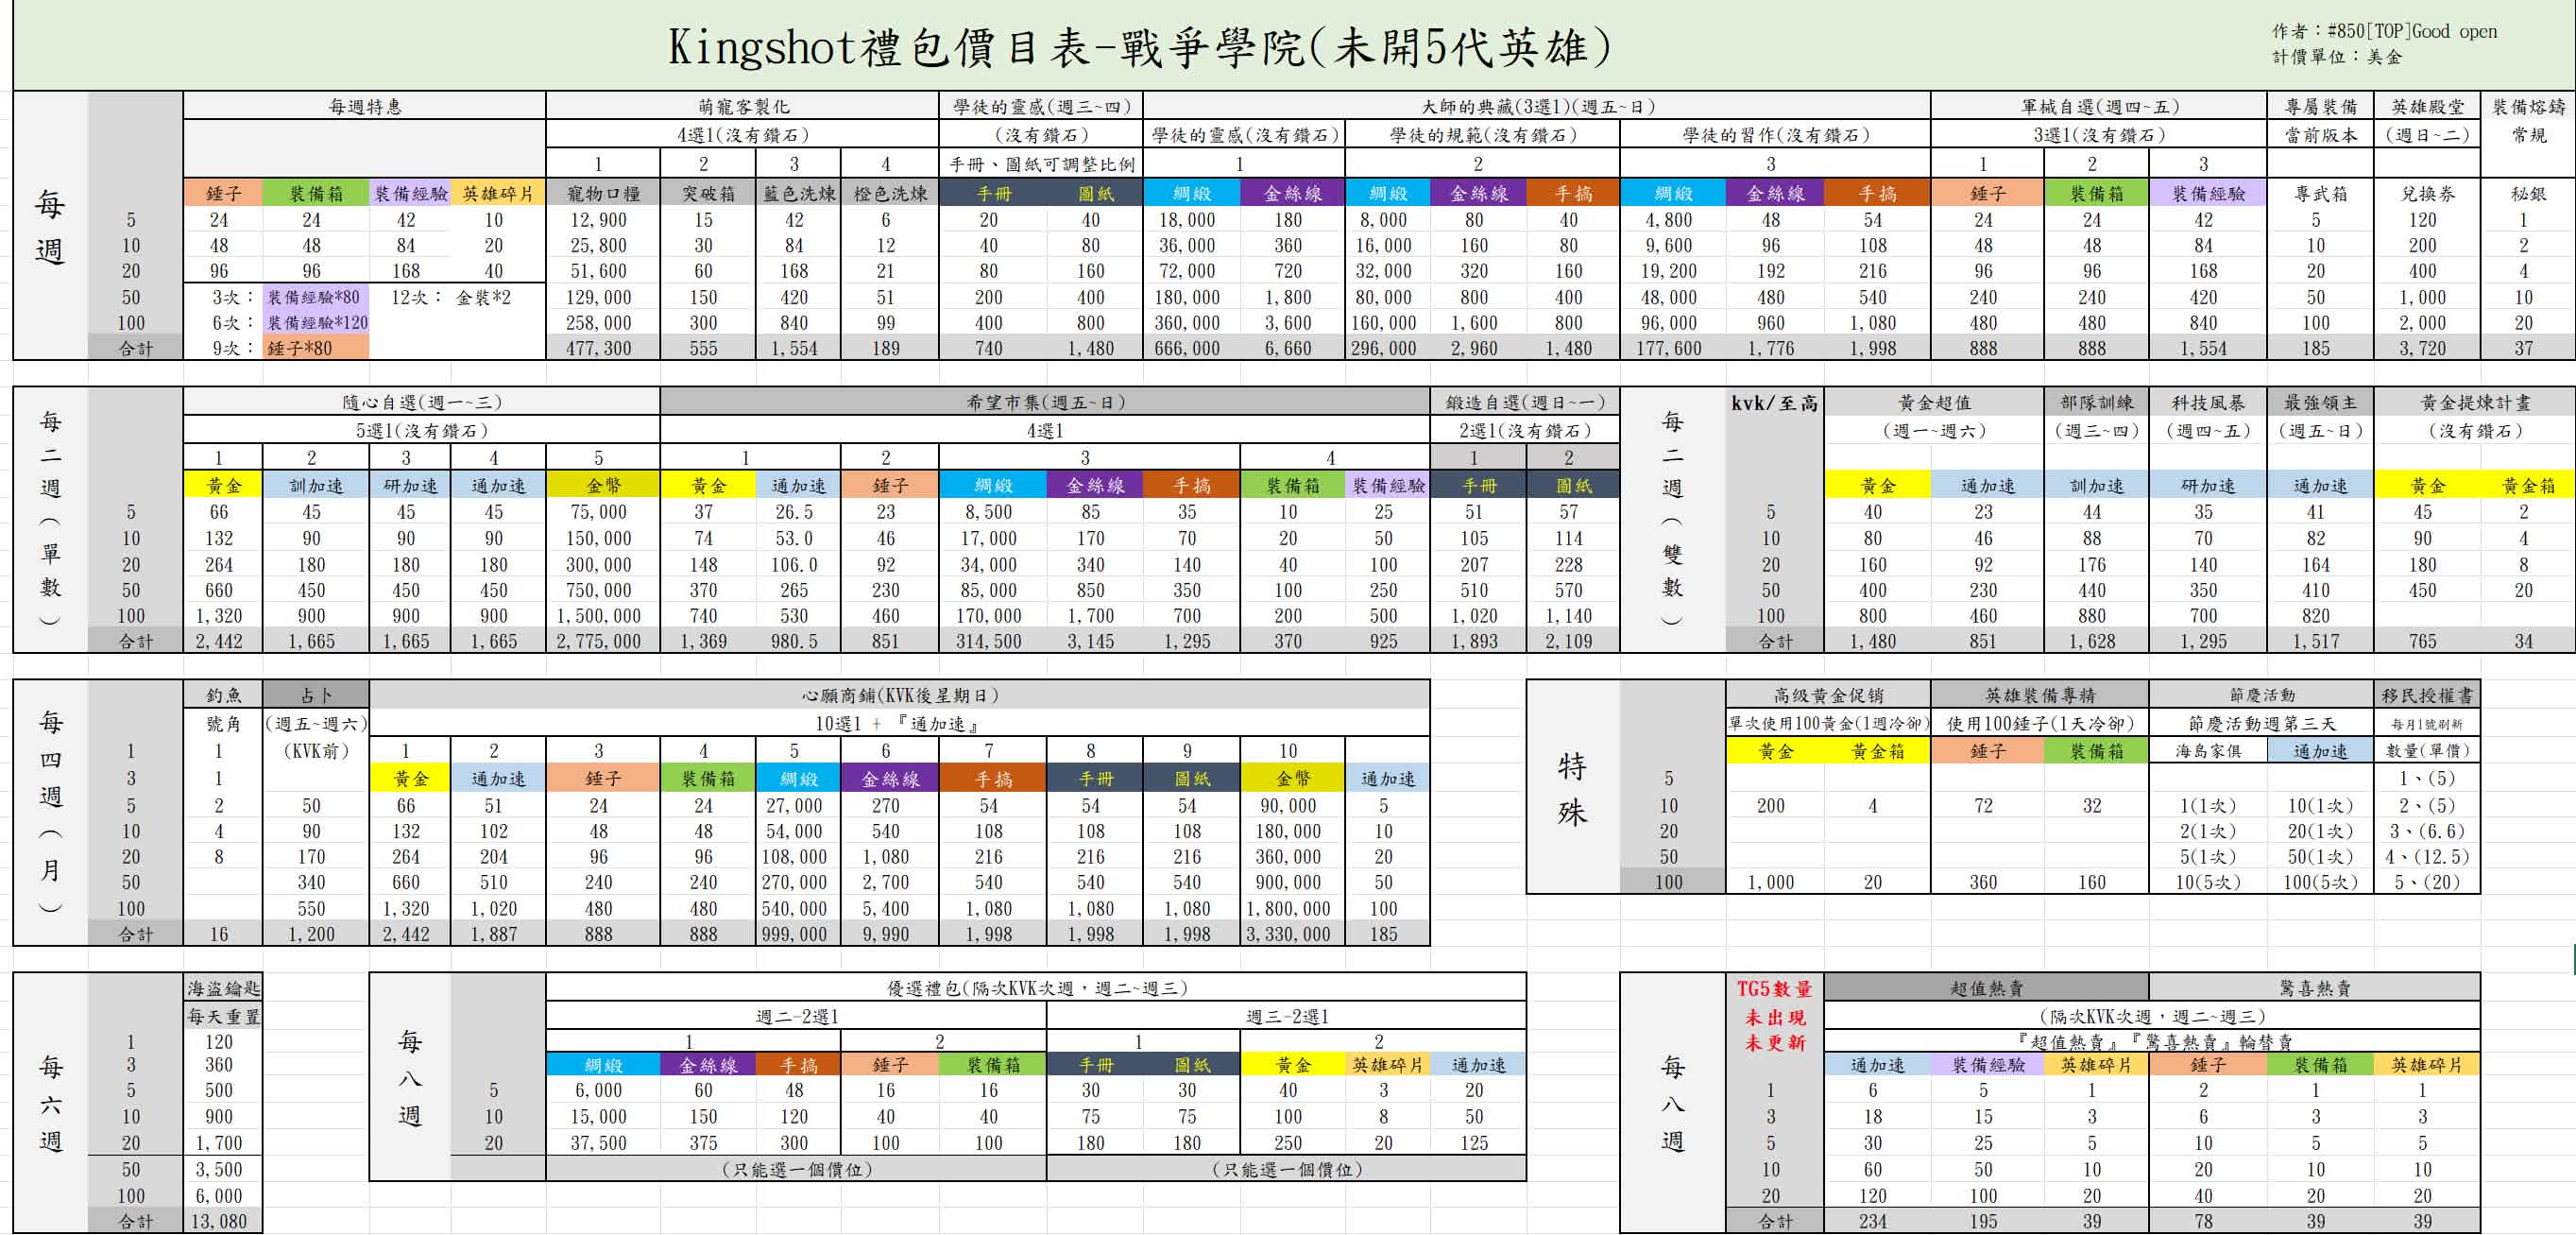Viewport: 2576px width, 1235px height.
Task: Select the '英雄裝備專精' header
Action: click(x=2039, y=695)
